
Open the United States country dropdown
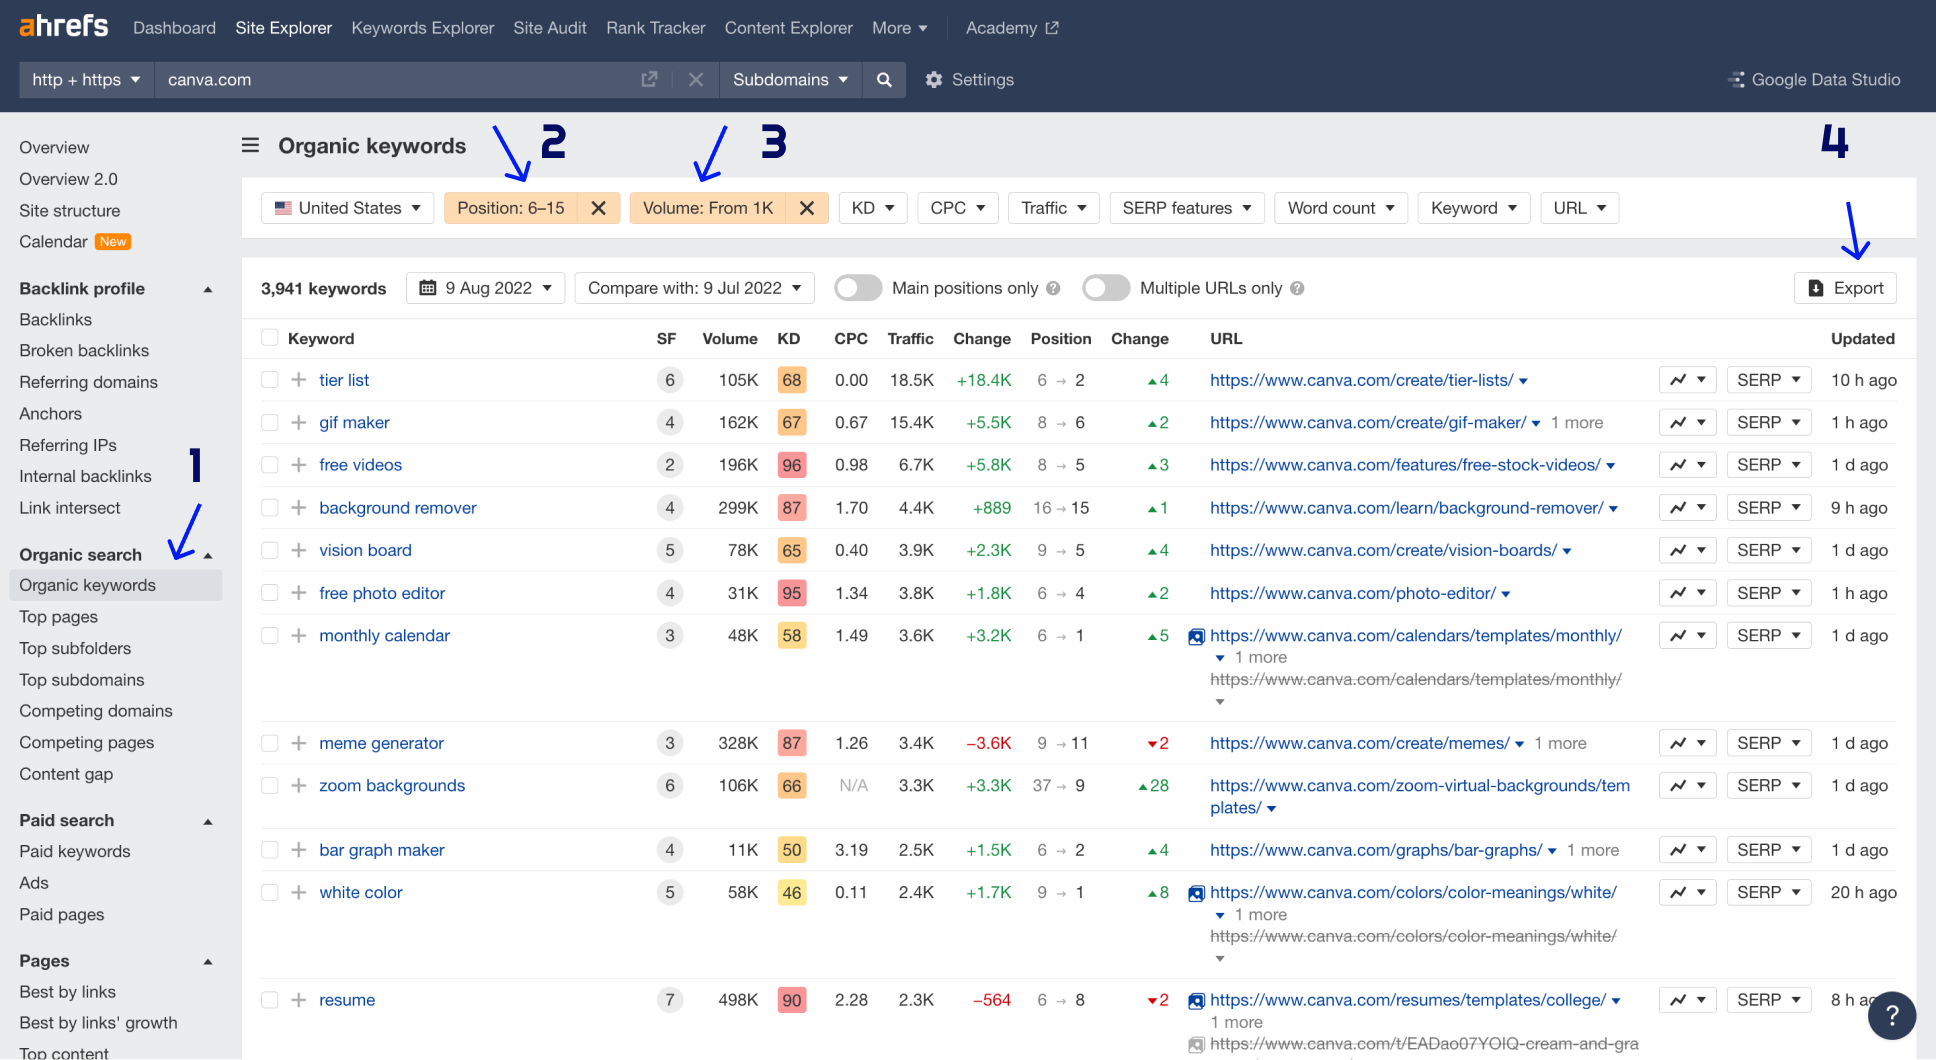(x=348, y=208)
